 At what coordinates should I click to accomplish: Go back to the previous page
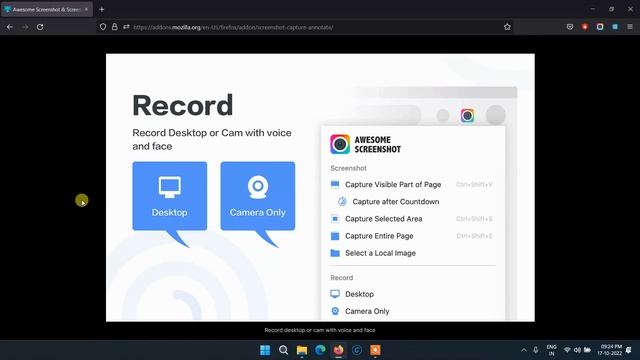(x=10, y=27)
